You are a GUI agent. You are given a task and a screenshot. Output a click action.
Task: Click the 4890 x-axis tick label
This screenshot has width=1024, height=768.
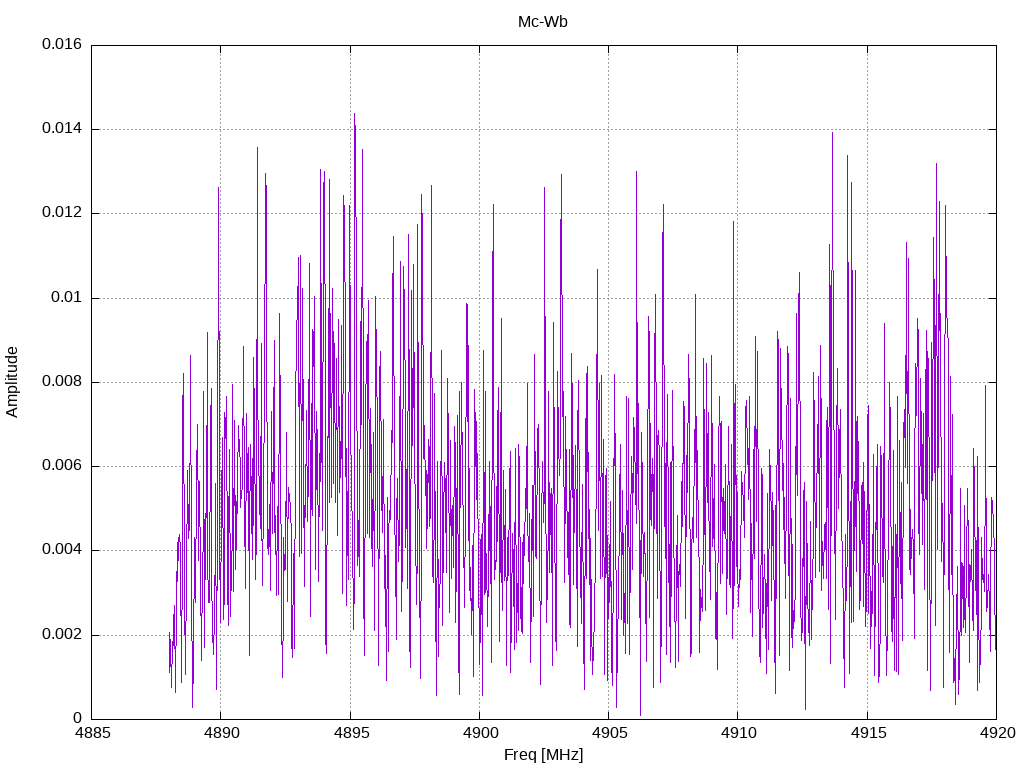click(221, 733)
